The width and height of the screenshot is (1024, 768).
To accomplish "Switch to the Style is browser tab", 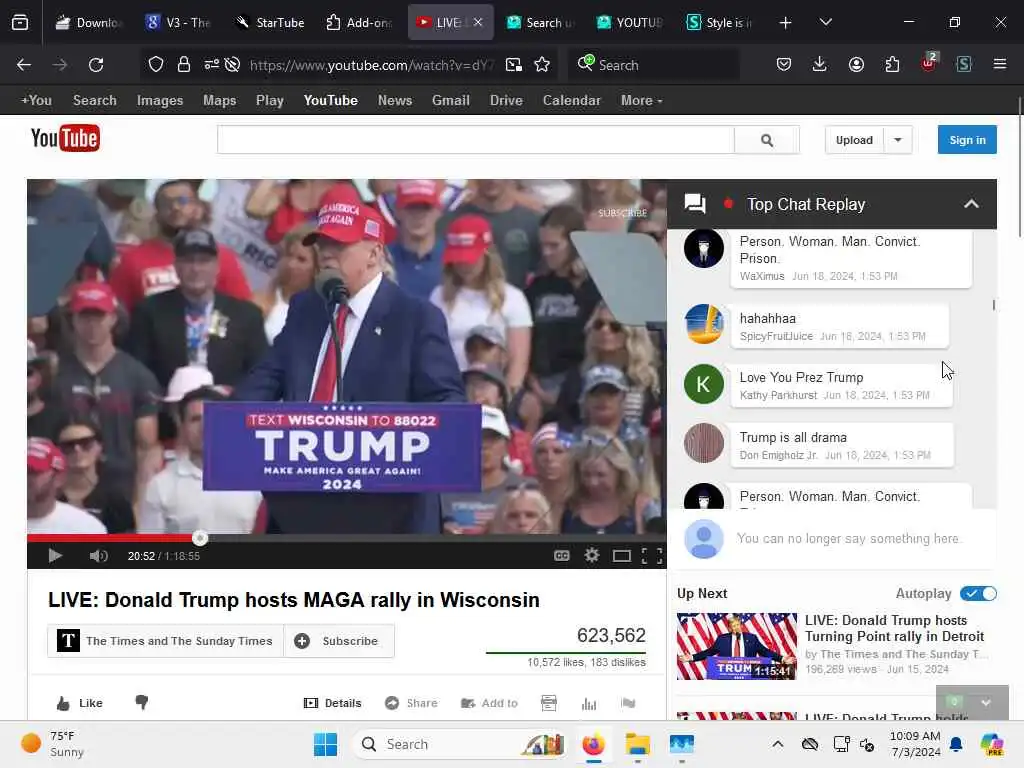I will pyautogui.click(x=719, y=22).
